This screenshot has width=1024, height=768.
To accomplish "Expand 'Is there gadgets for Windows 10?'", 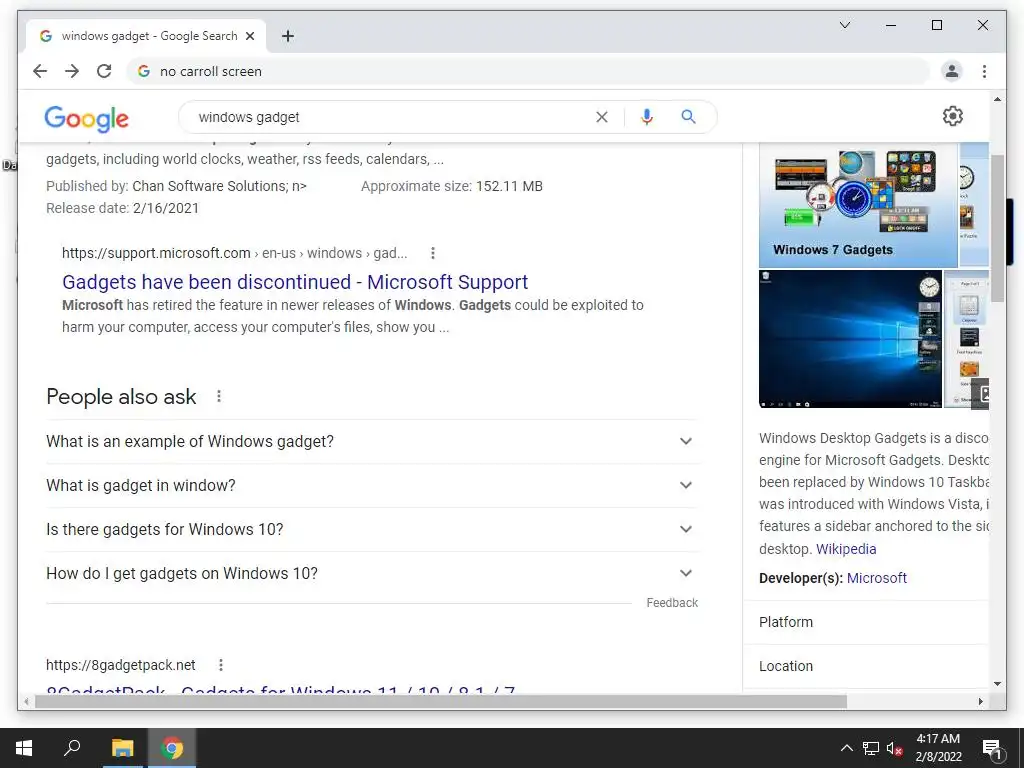I will [x=371, y=529].
